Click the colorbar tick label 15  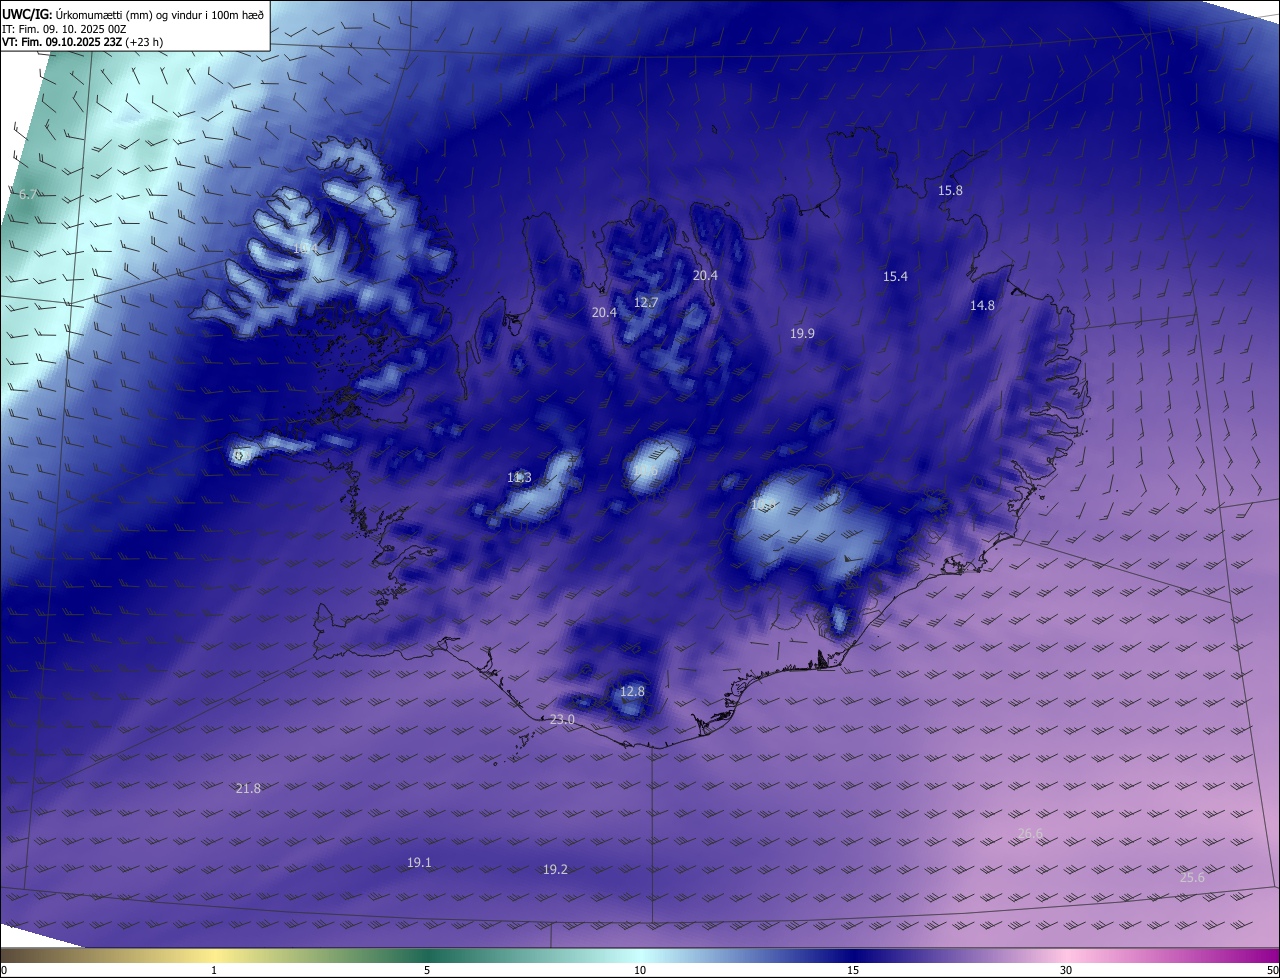[x=853, y=970]
